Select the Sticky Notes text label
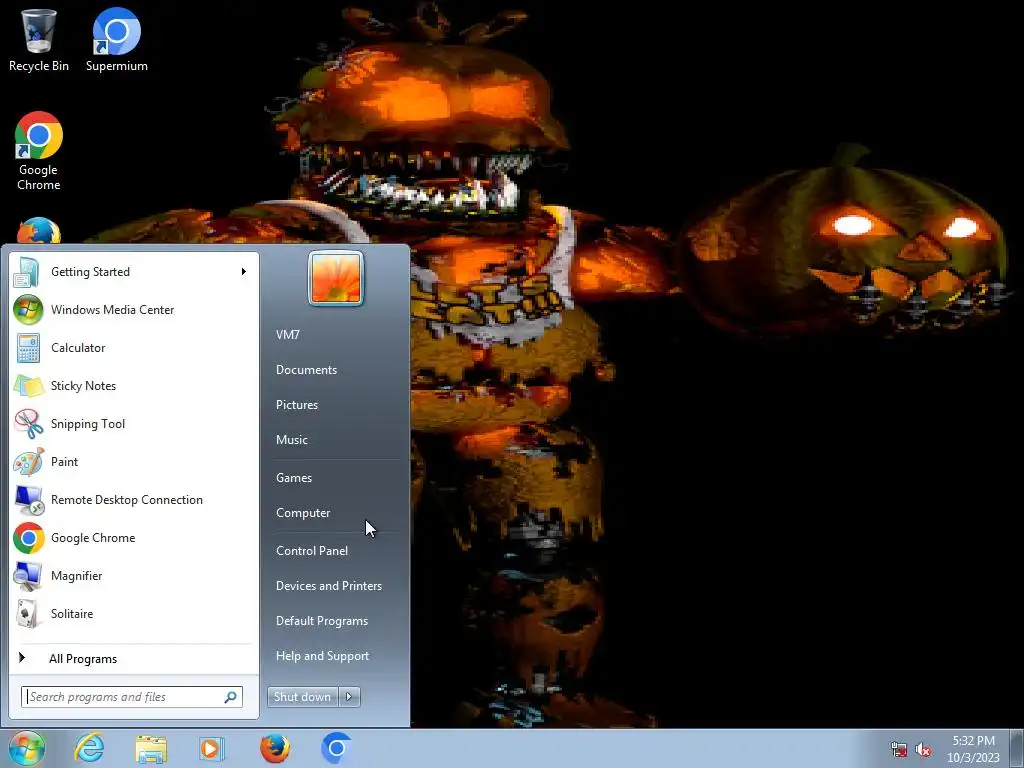Viewport: 1024px width, 768px height. [x=84, y=386]
